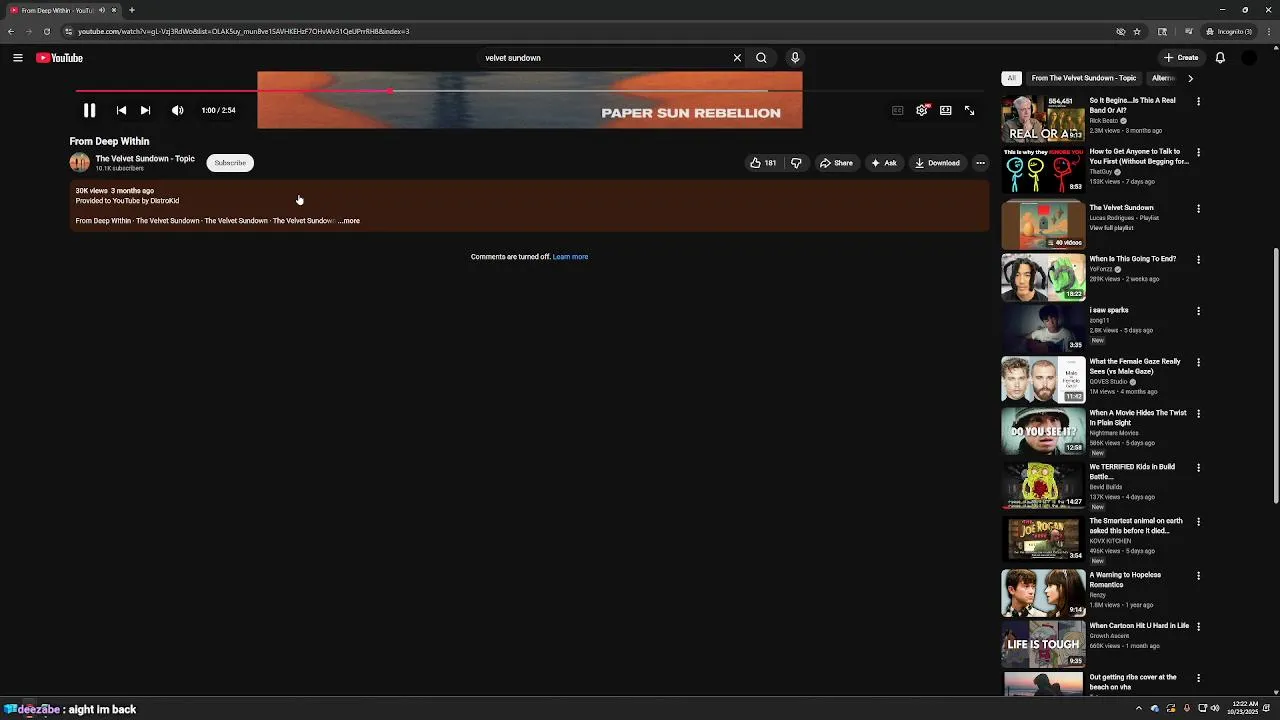Open YouTube notifications bell
1280x720 pixels.
click(x=1220, y=58)
